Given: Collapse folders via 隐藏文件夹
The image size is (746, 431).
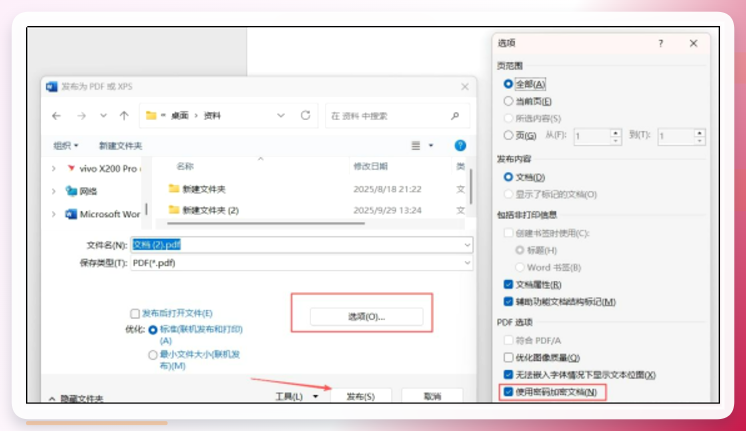Looking at the screenshot, I should click(x=76, y=399).
